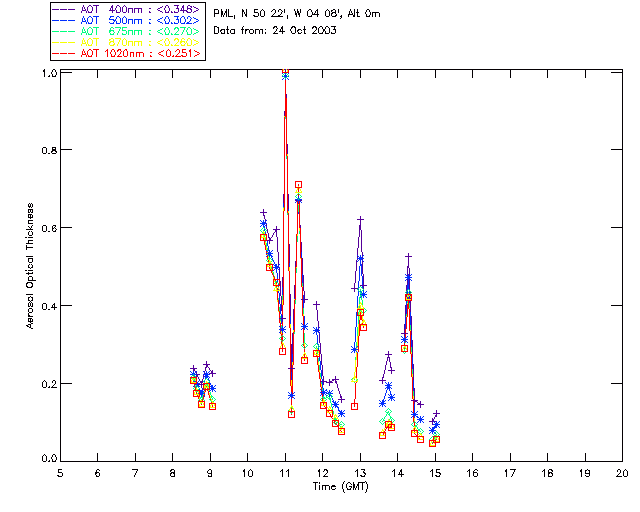Click the purple plus marker at 14.3h peak
Screen dimensions: 640x512
[409, 256]
